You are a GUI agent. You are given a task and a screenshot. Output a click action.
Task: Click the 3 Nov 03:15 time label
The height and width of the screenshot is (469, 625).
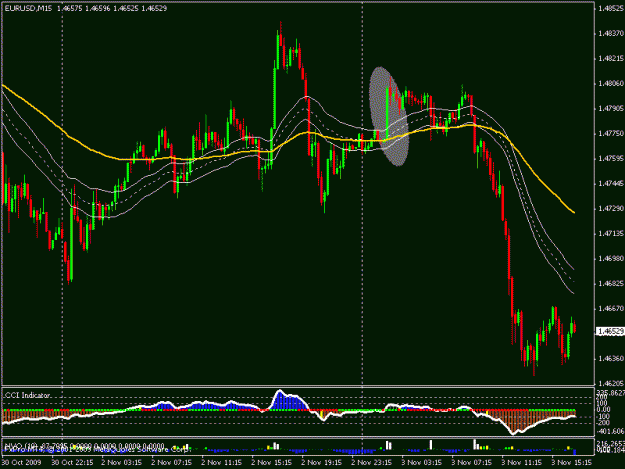tap(422, 463)
